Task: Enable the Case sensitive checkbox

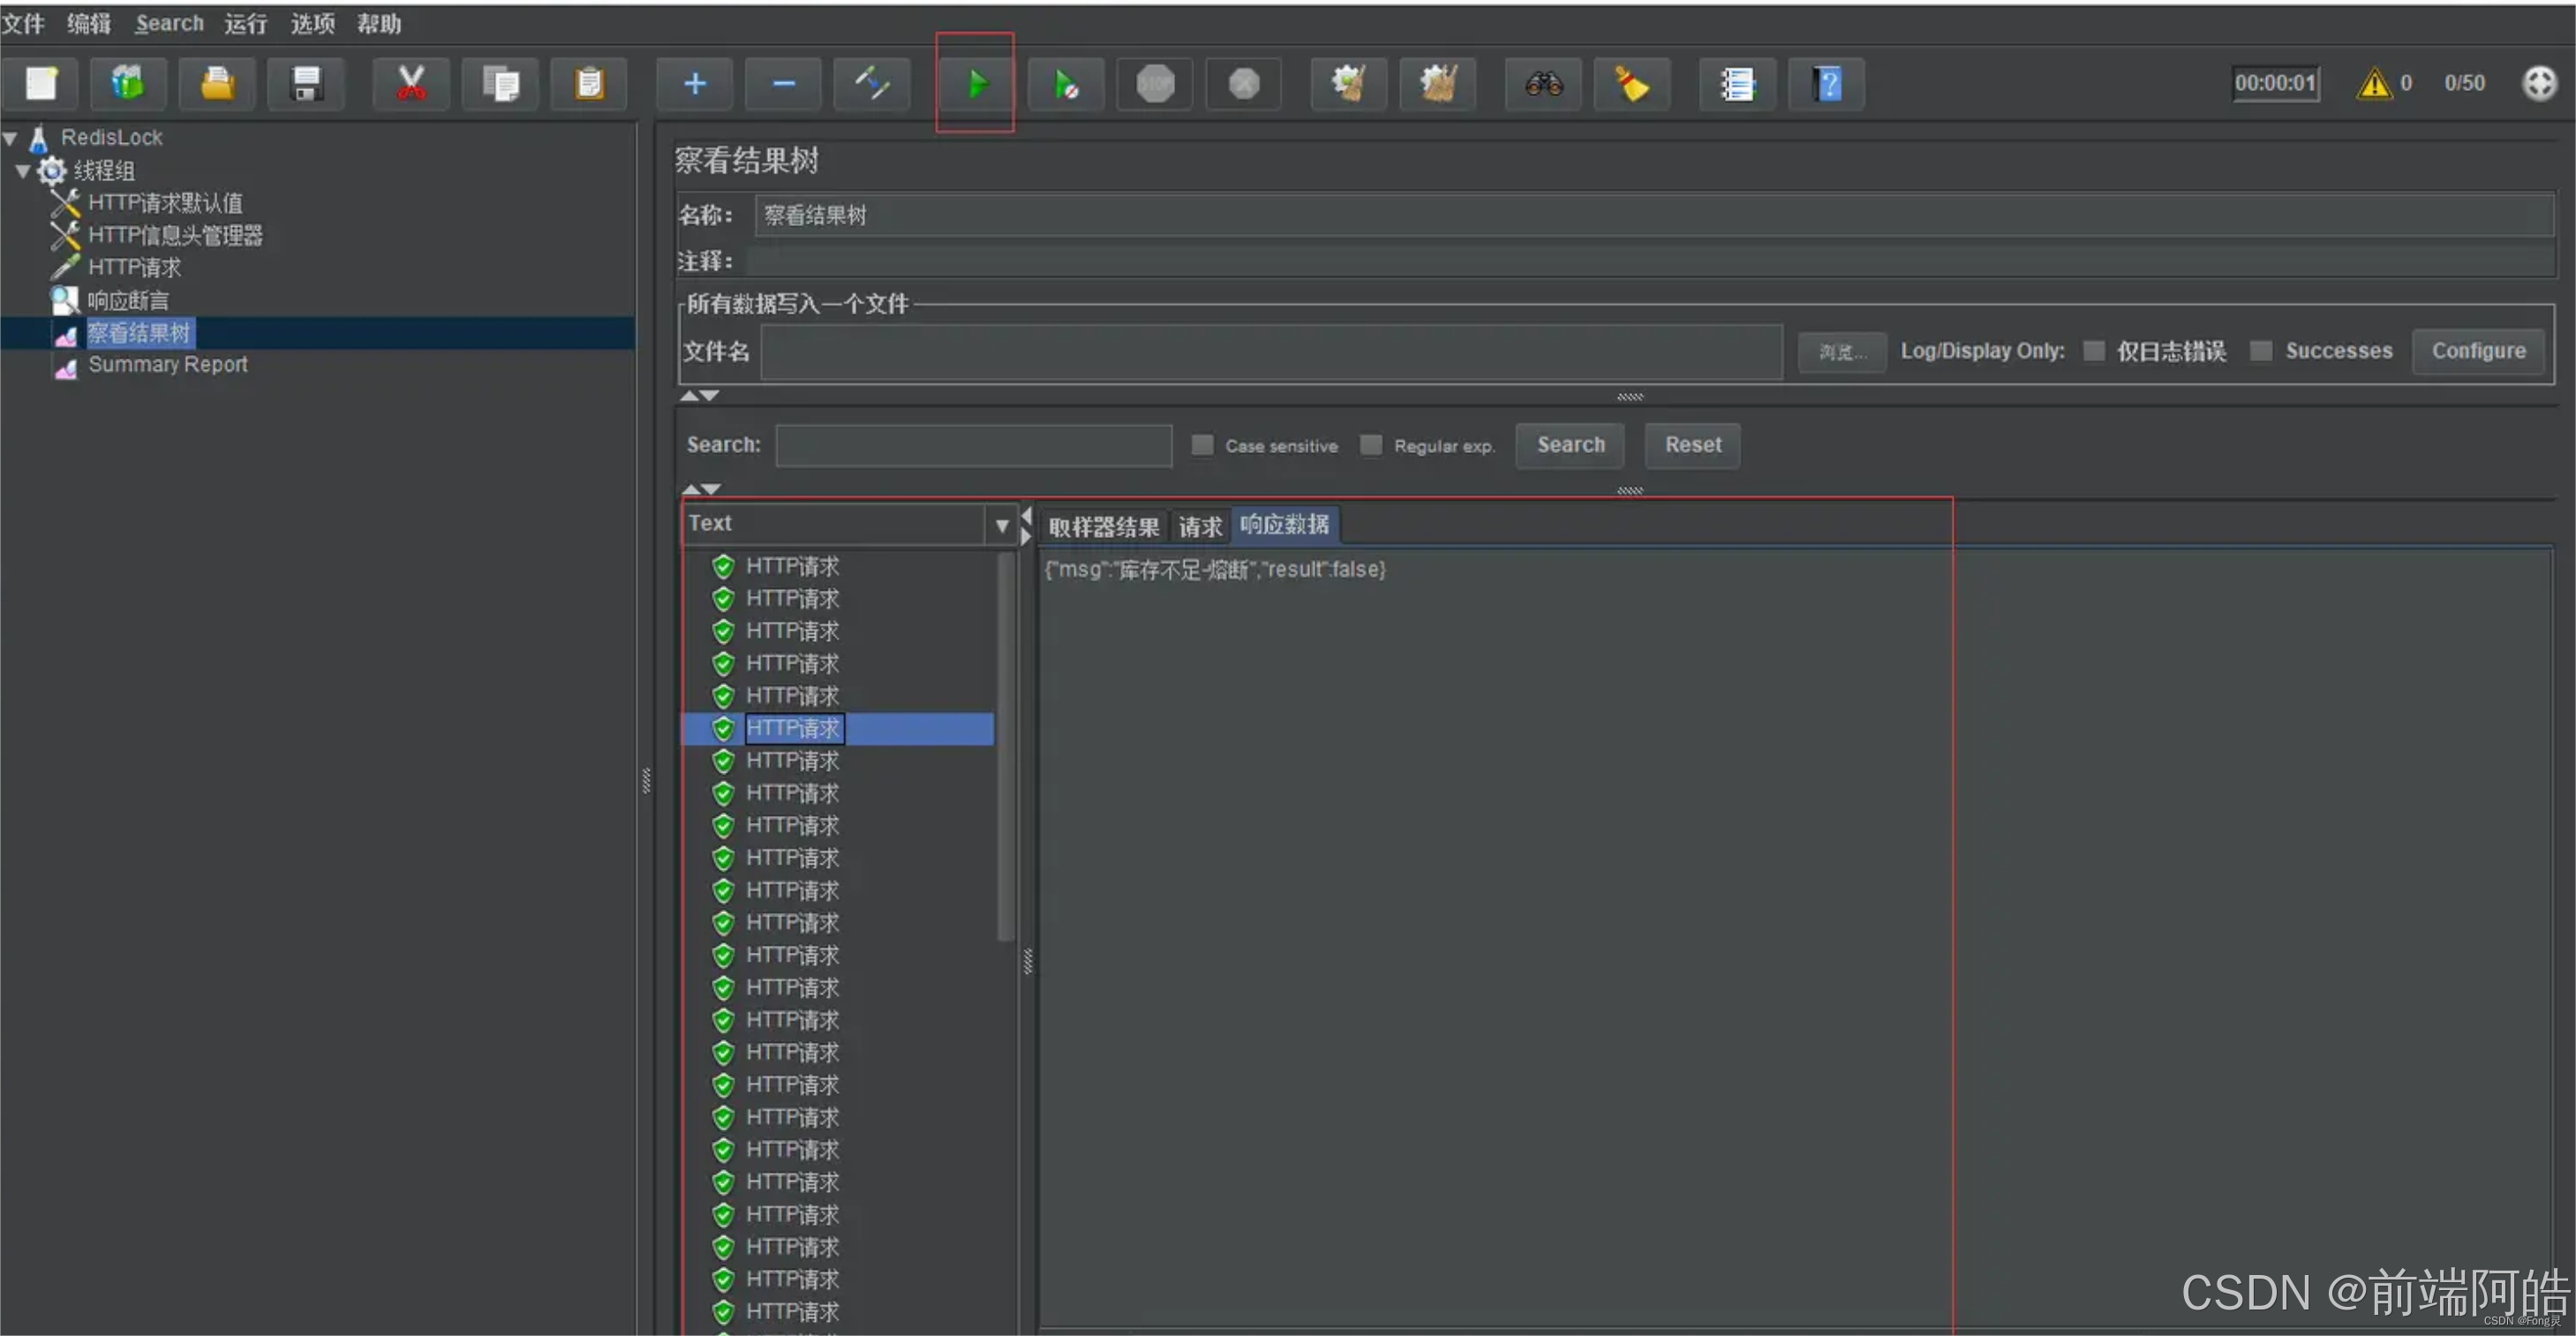Action: tap(1202, 445)
